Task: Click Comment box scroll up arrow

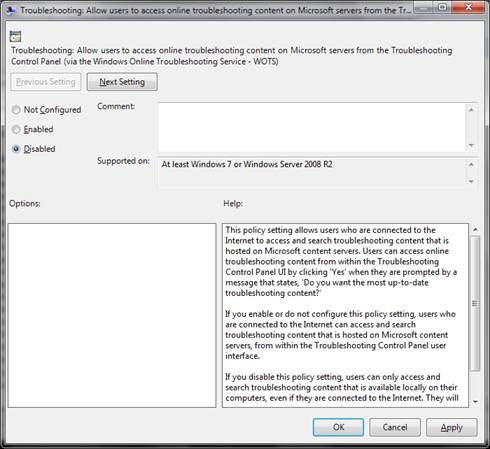Action: [471, 110]
